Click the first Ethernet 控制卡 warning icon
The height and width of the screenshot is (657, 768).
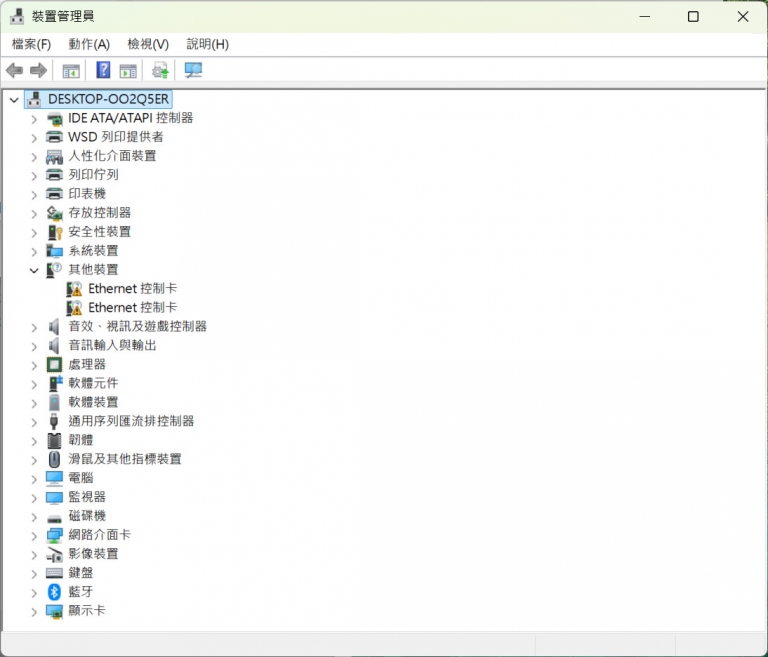click(74, 289)
